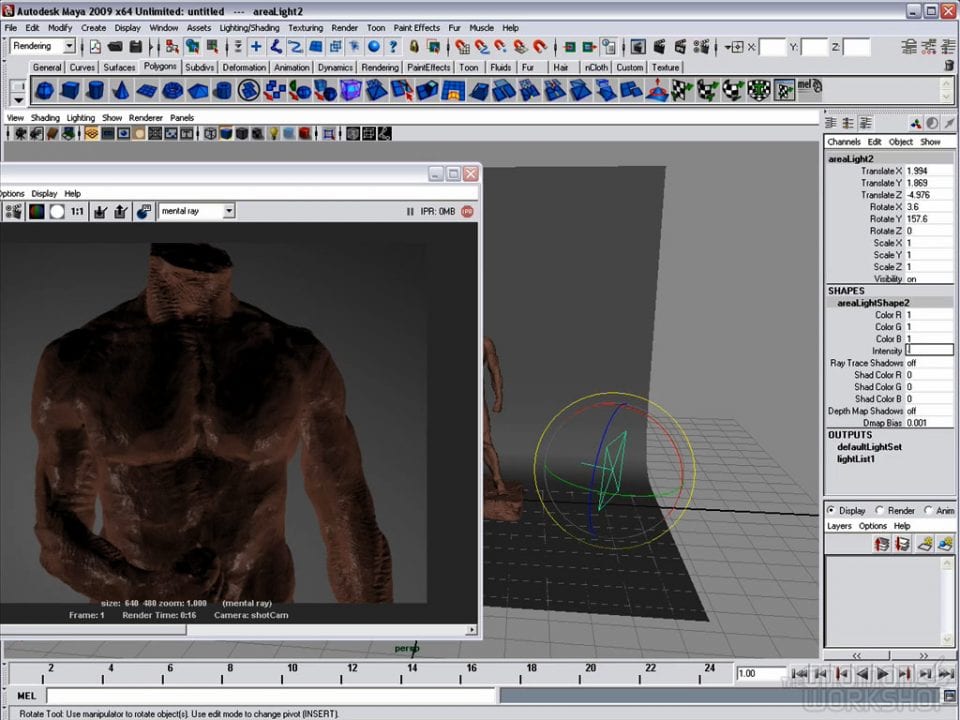Pause the IPR render

coord(410,211)
